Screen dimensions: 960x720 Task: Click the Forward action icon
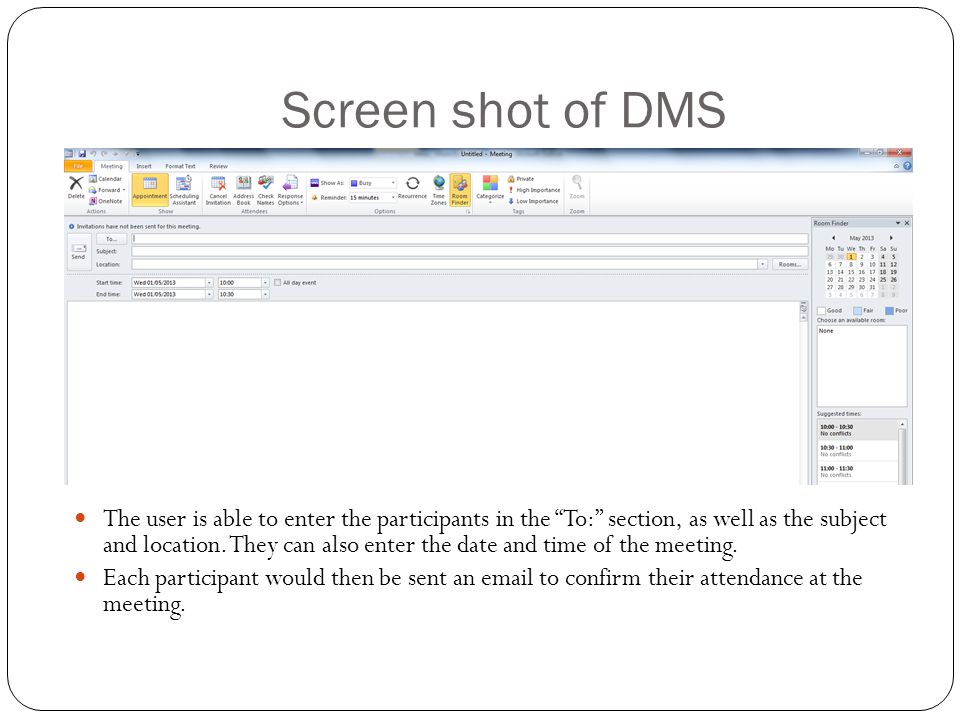[x=107, y=190]
